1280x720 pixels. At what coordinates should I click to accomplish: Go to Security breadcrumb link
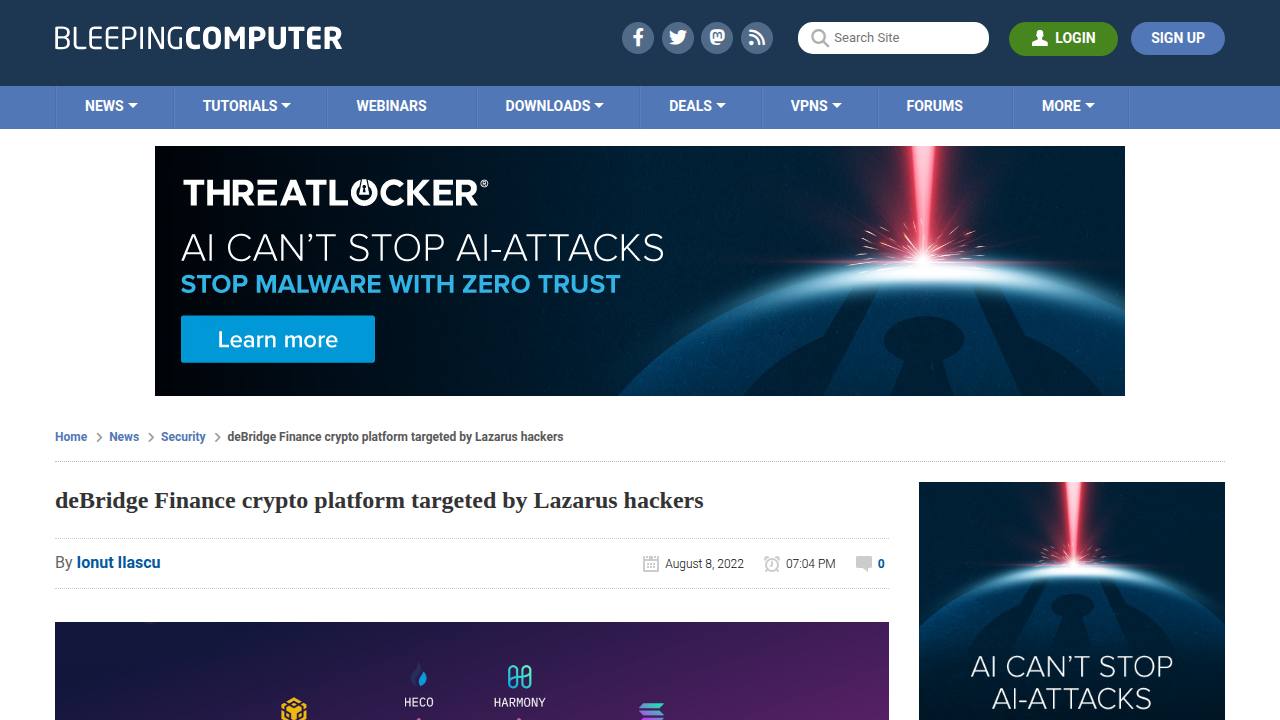click(183, 437)
